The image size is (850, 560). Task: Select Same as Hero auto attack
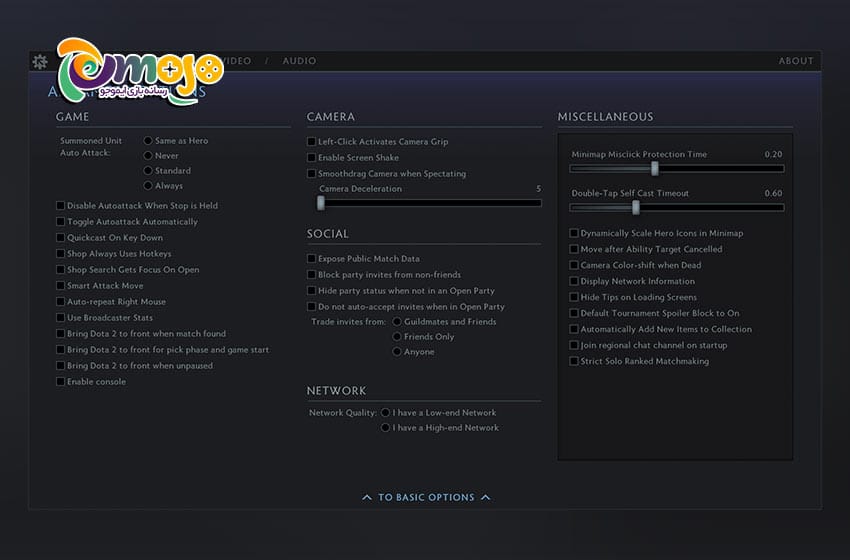point(148,140)
